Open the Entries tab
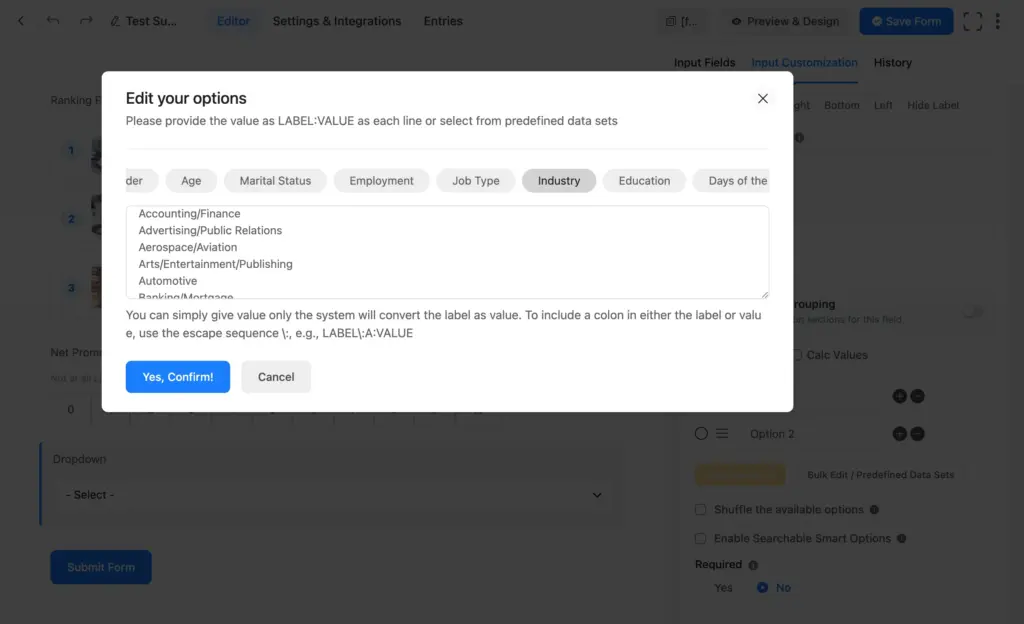Screen dimensions: 1024x624 tap(443, 21)
